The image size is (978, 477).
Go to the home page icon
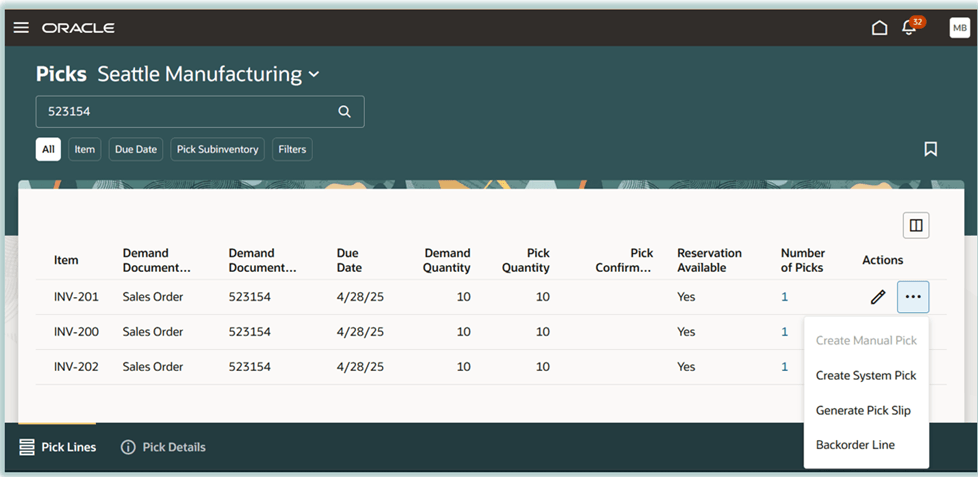[879, 27]
